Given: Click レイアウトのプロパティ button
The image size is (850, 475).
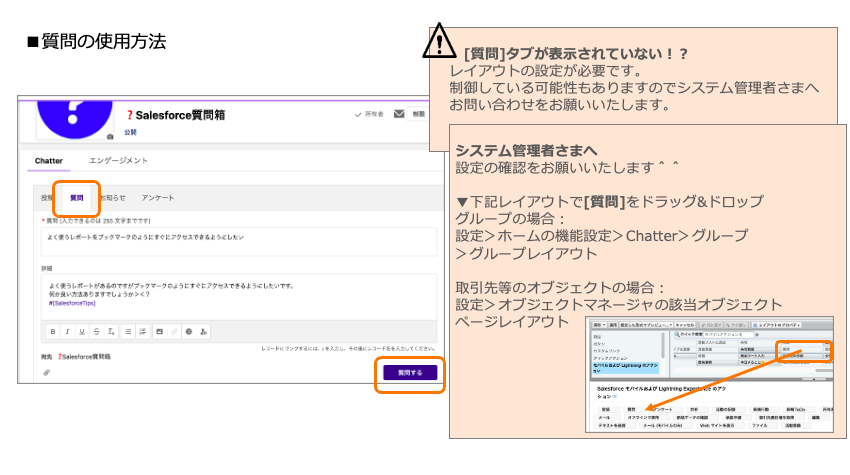Looking at the screenshot, I should (776, 325).
